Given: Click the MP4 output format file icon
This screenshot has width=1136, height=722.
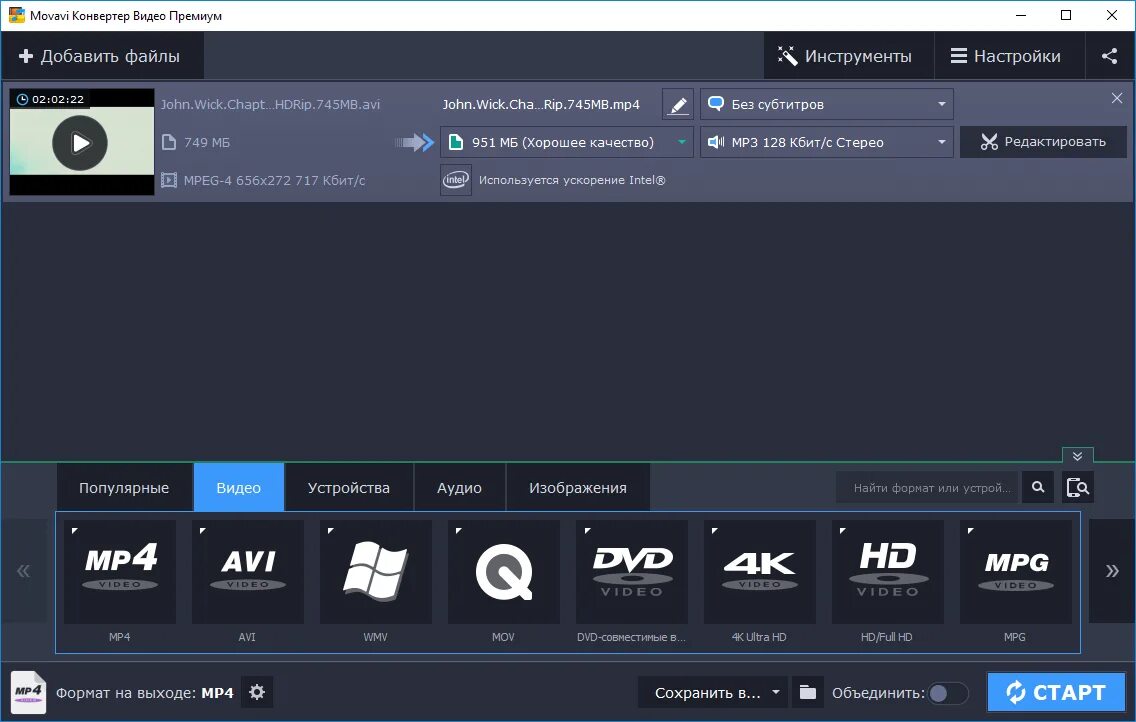Looking at the screenshot, I should click(28, 692).
